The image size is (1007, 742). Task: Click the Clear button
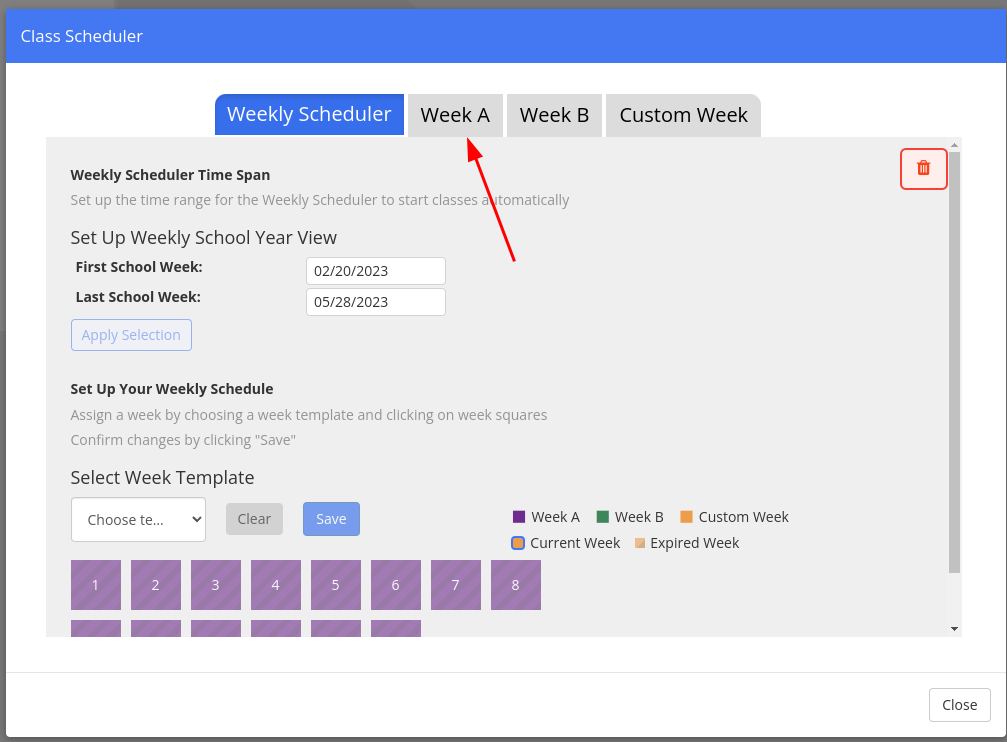[254, 519]
